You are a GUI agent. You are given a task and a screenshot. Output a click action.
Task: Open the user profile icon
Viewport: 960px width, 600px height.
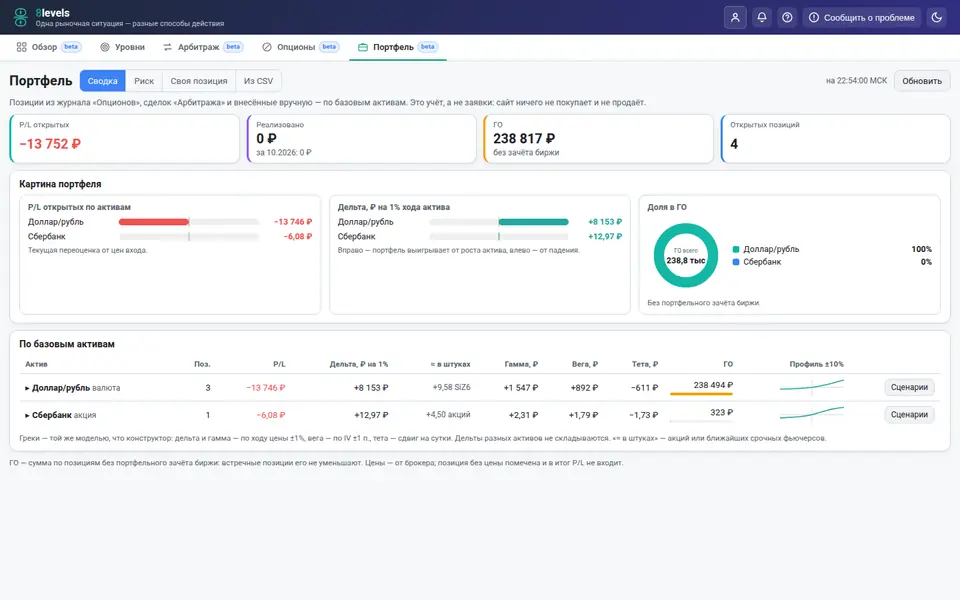point(735,18)
